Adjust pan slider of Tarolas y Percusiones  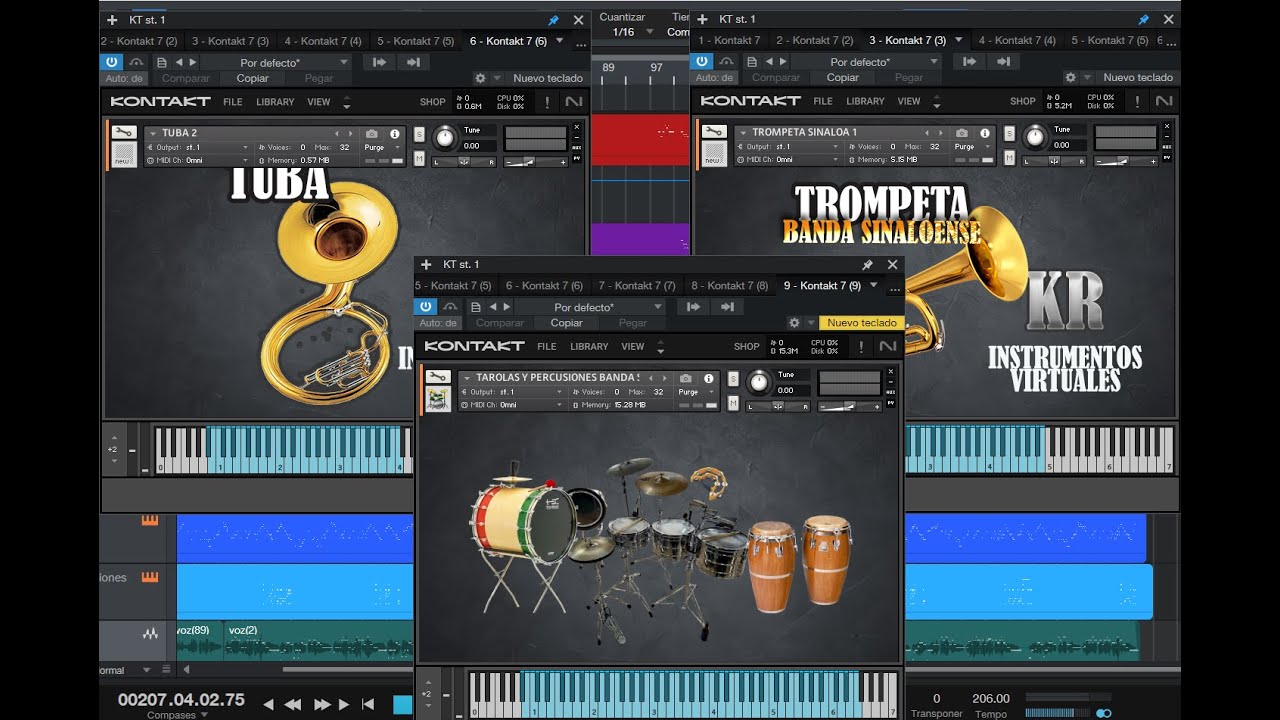click(778, 407)
